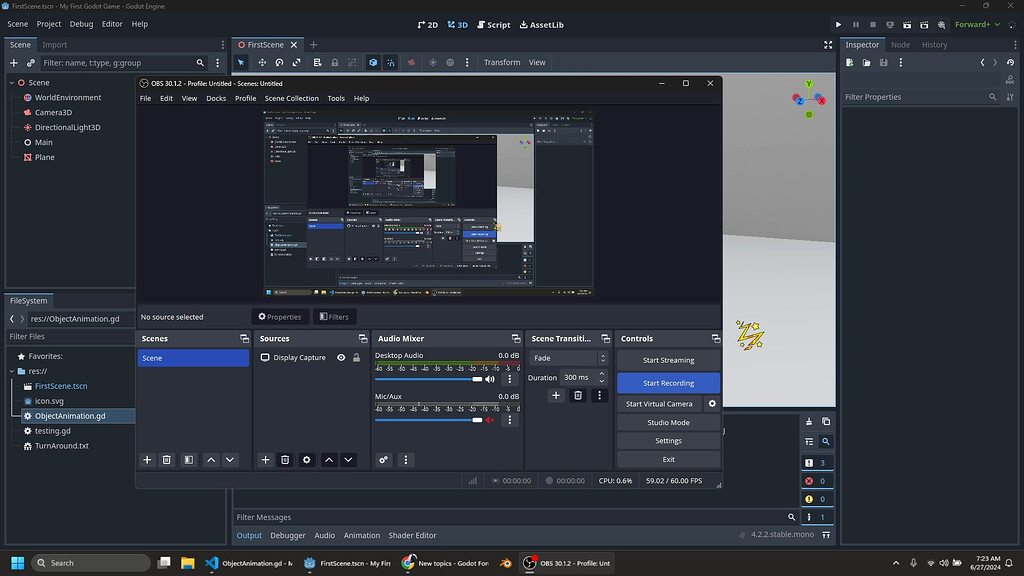Hide the Display Capture source with its eye toggle
Image resolution: width=1024 pixels, height=576 pixels.
pos(340,358)
